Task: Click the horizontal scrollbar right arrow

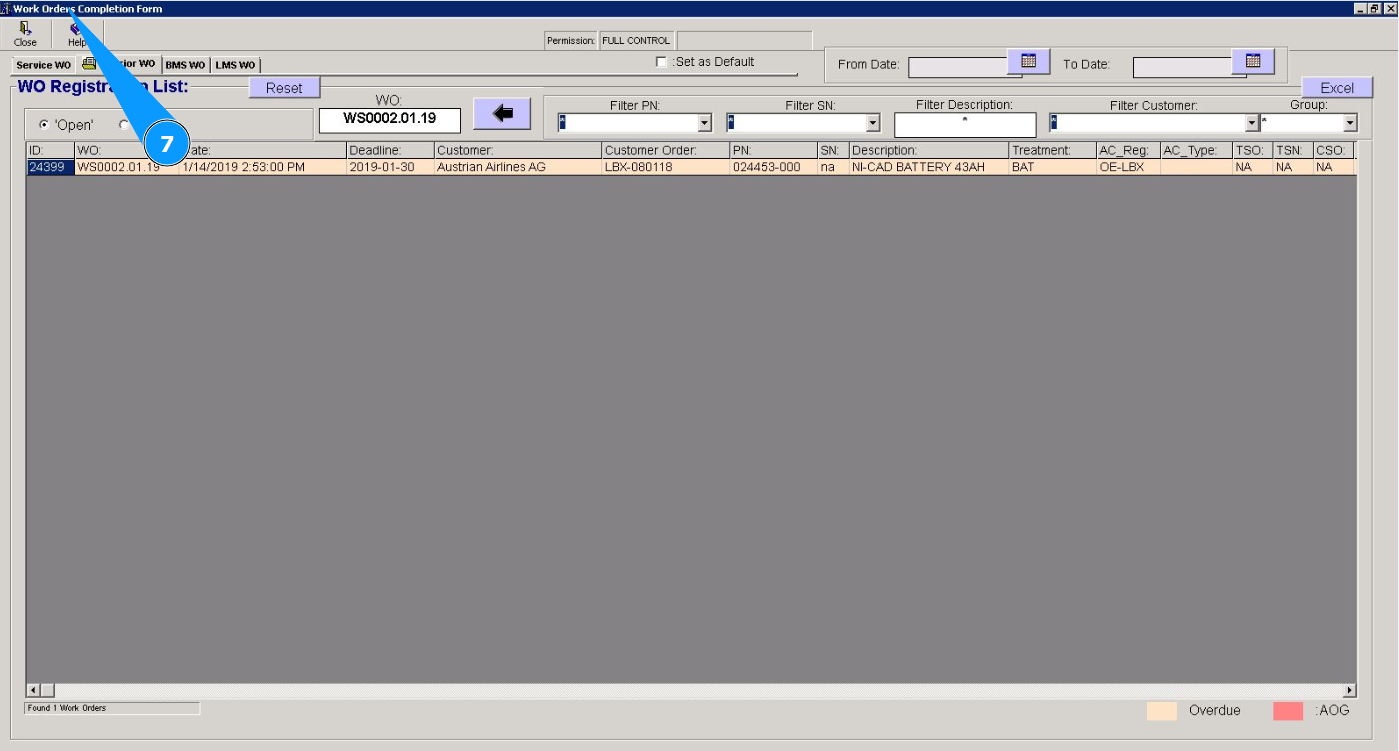Action: (x=1349, y=690)
